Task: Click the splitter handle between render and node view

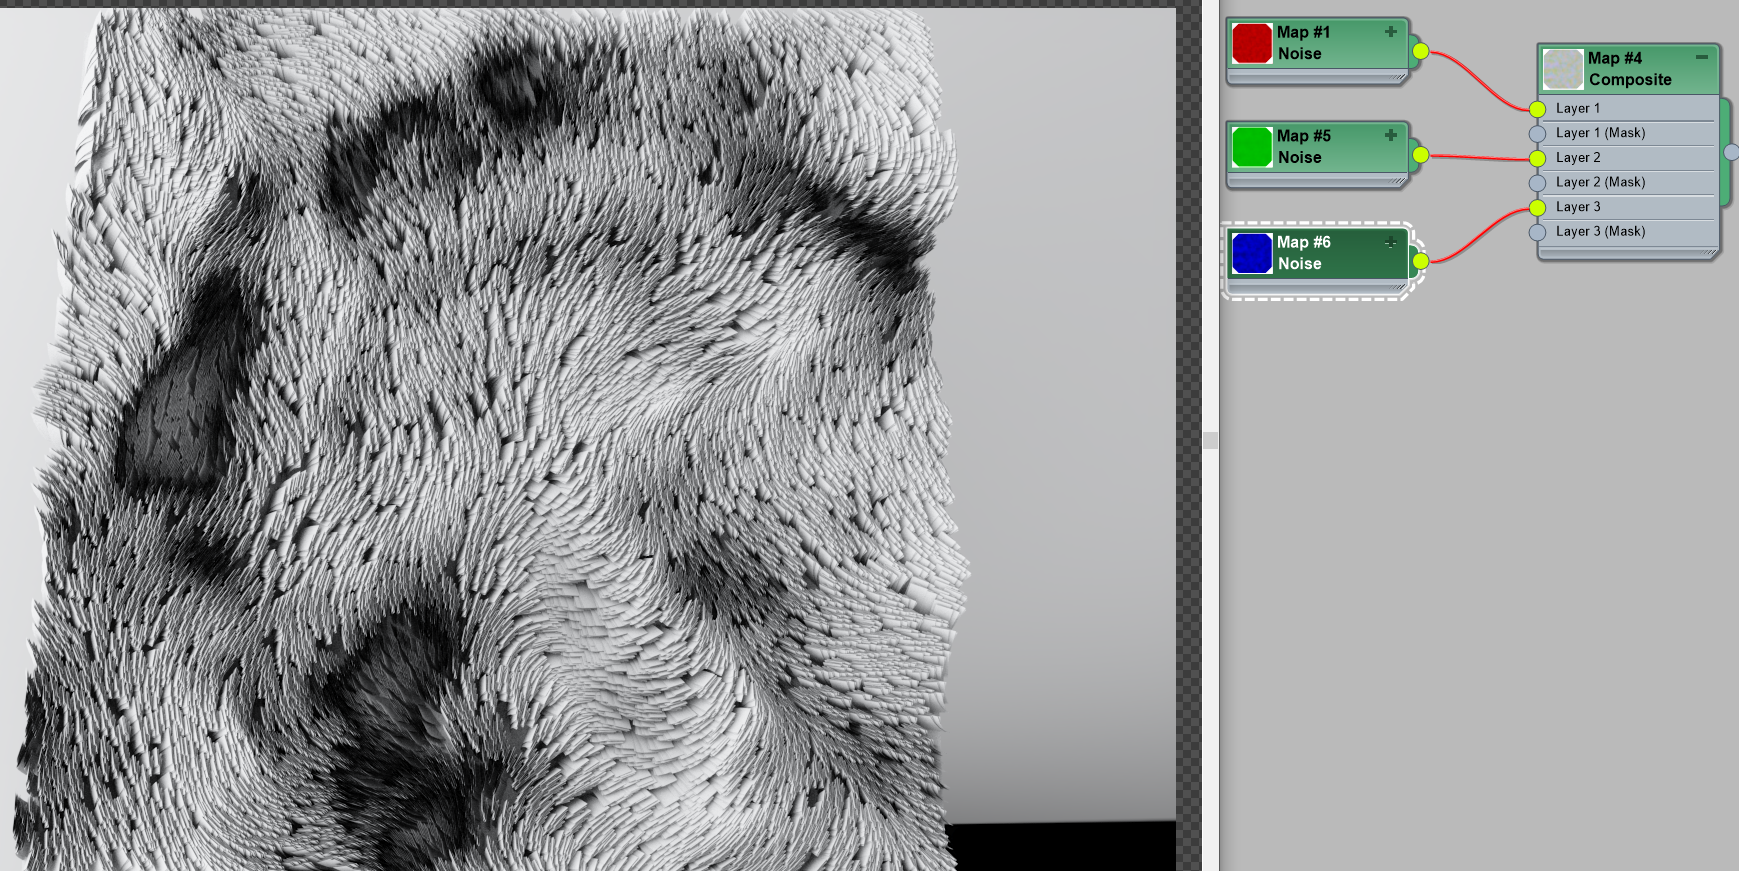Action: click(x=1210, y=440)
